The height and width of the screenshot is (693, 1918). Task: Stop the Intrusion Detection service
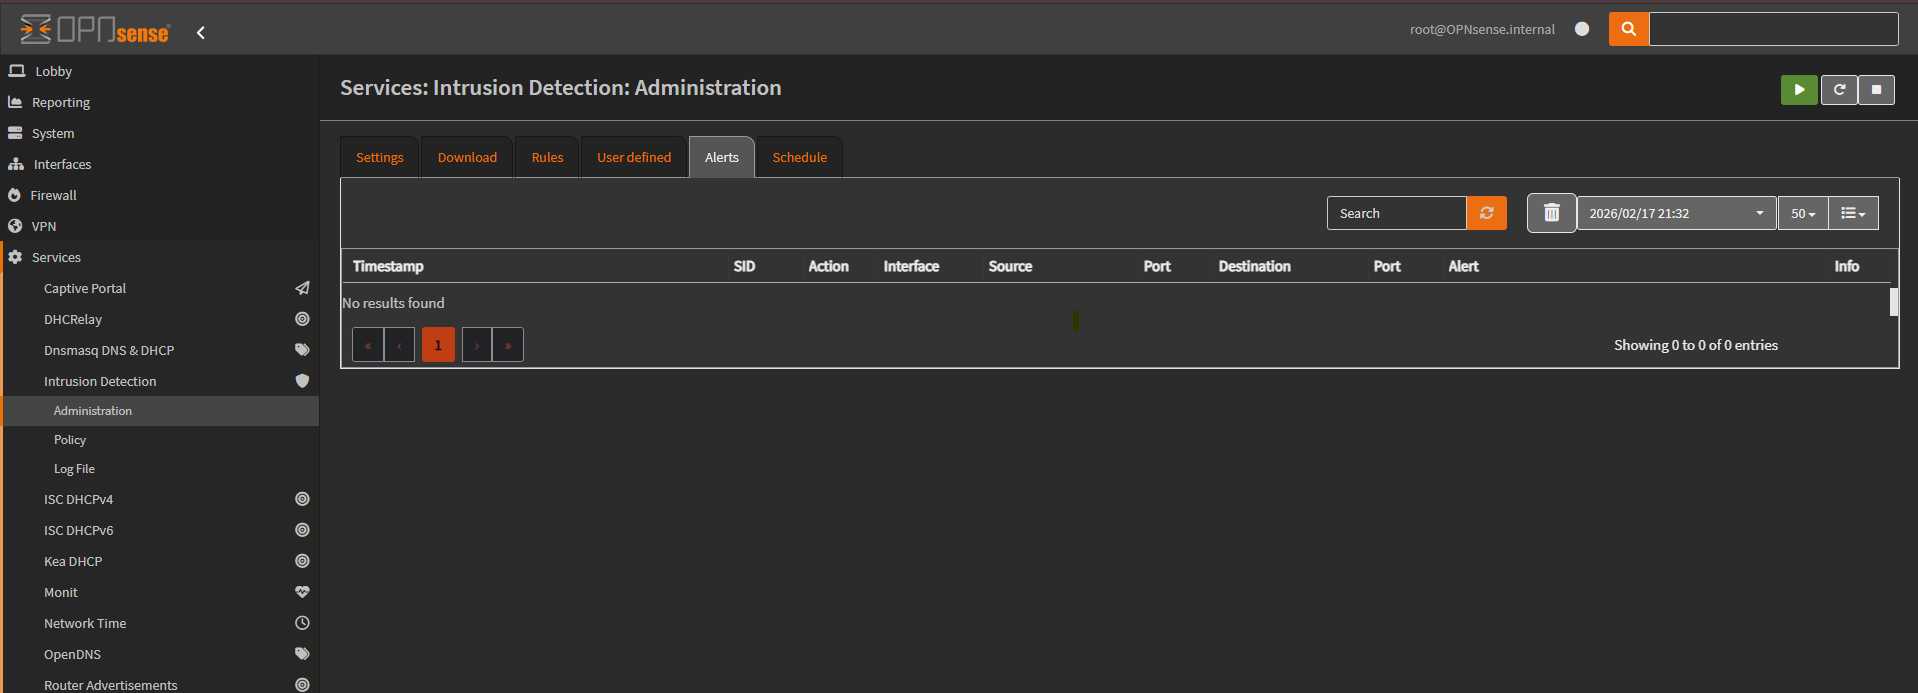point(1876,90)
